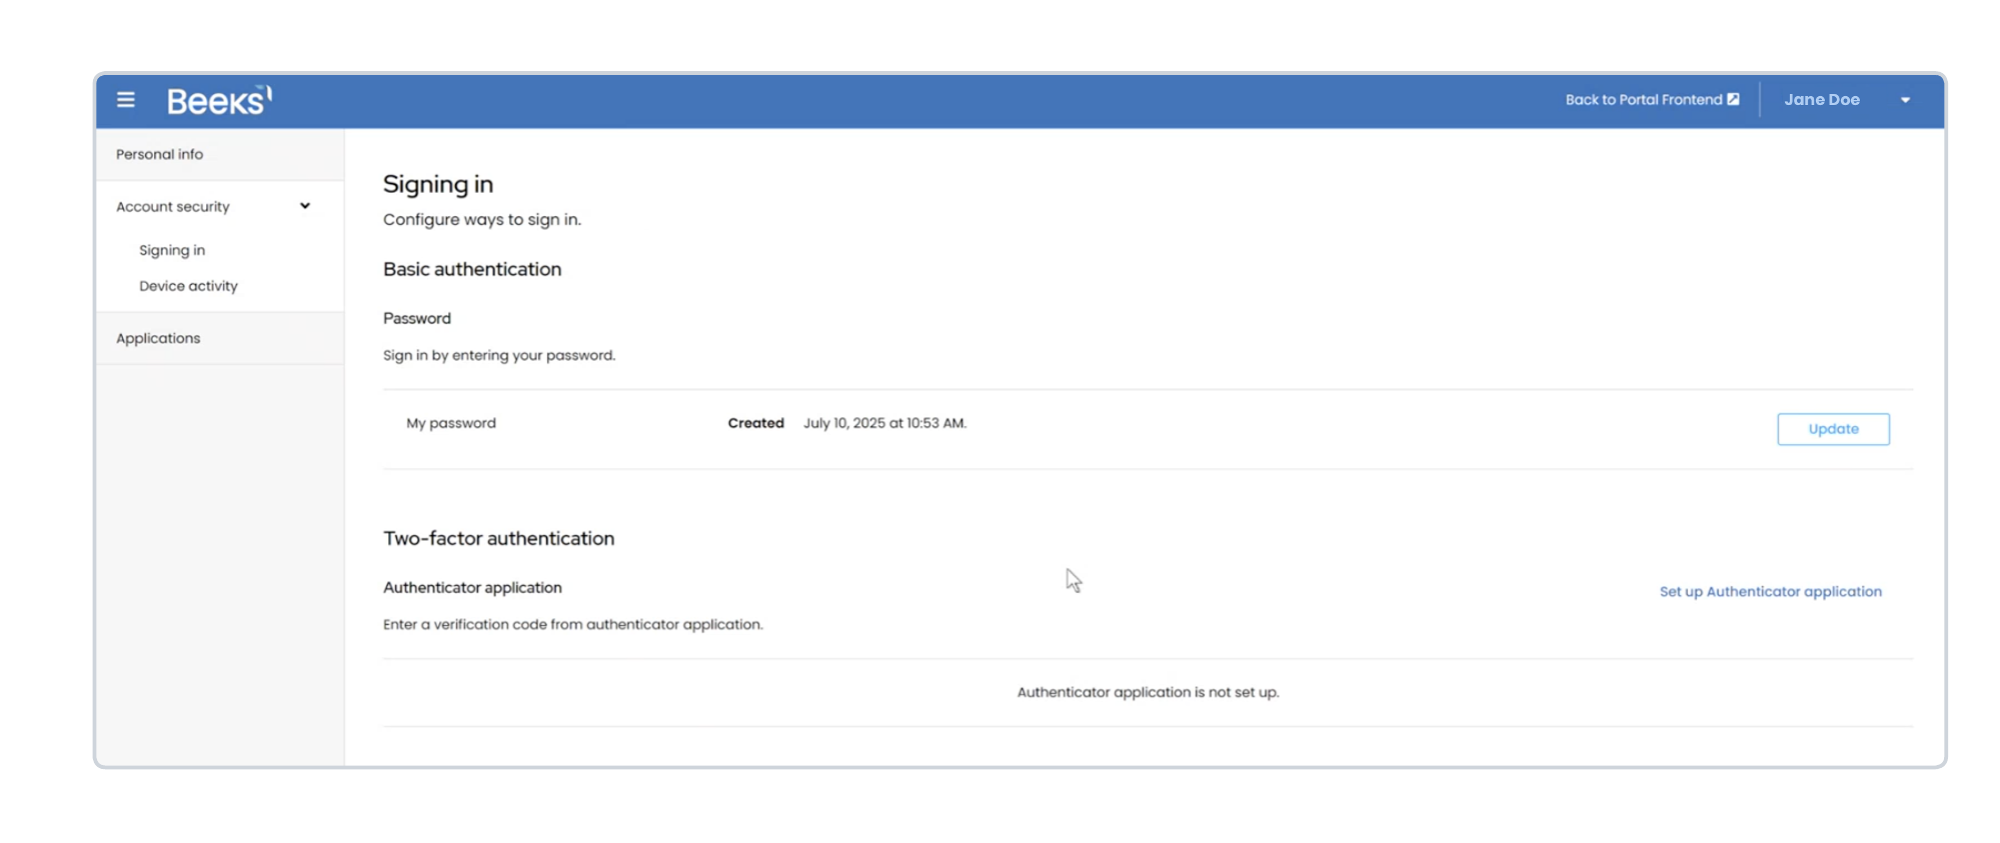
Task: Click the 'Authenticator application is not set up' message
Action: (x=1147, y=692)
